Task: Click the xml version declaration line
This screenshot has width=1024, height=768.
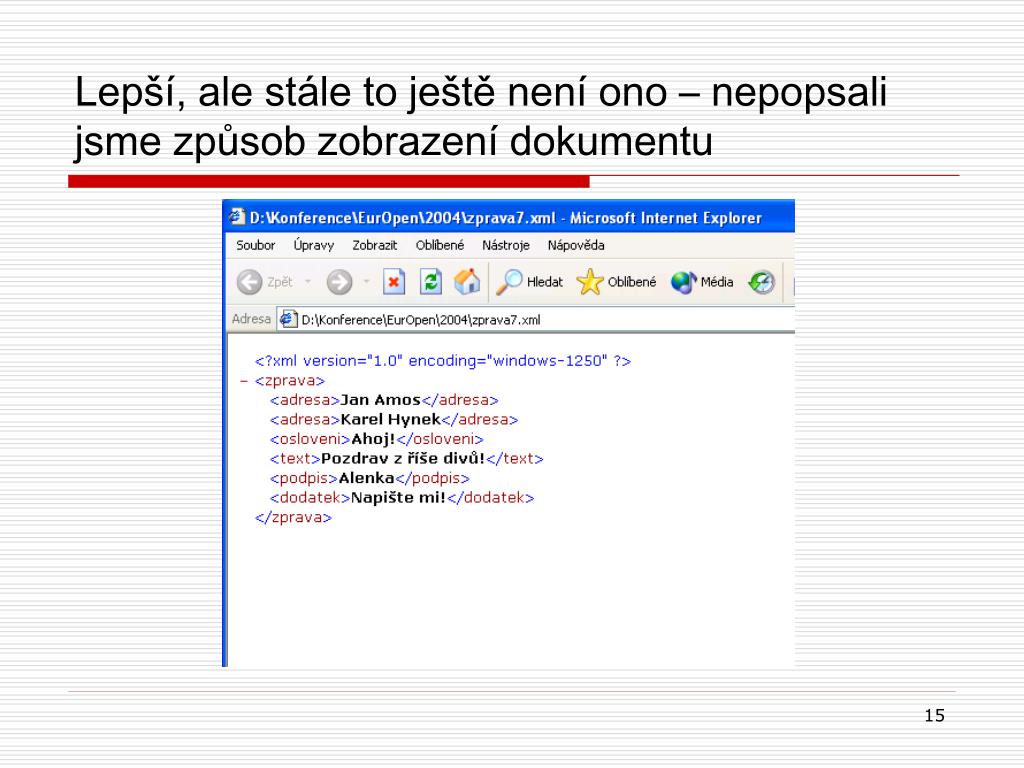Action: (x=443, y=361)
